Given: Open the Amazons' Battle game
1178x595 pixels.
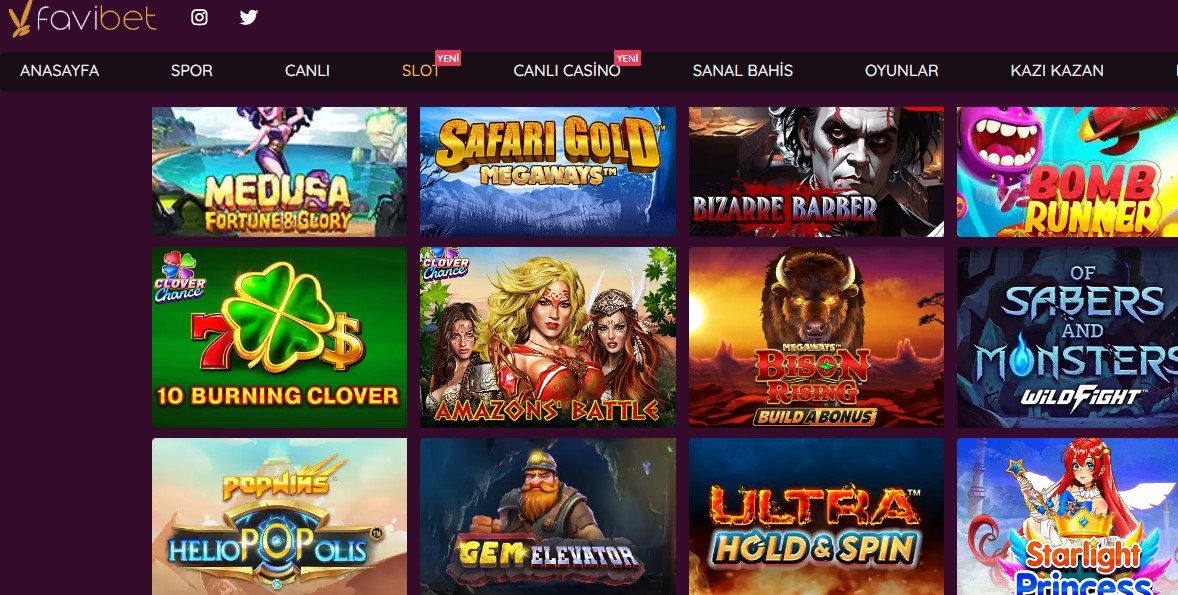Looking at the screenshot, I should coord(548,337).
